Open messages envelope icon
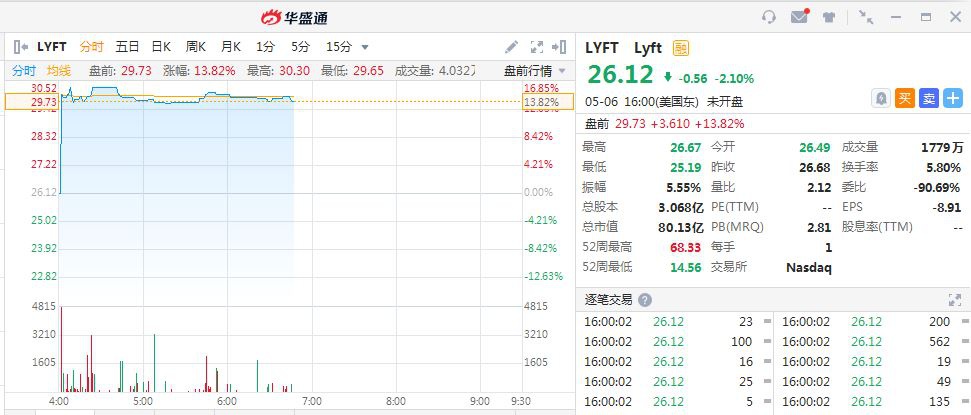This screenshot has width=971, height=415. click(x=800, y=17)
